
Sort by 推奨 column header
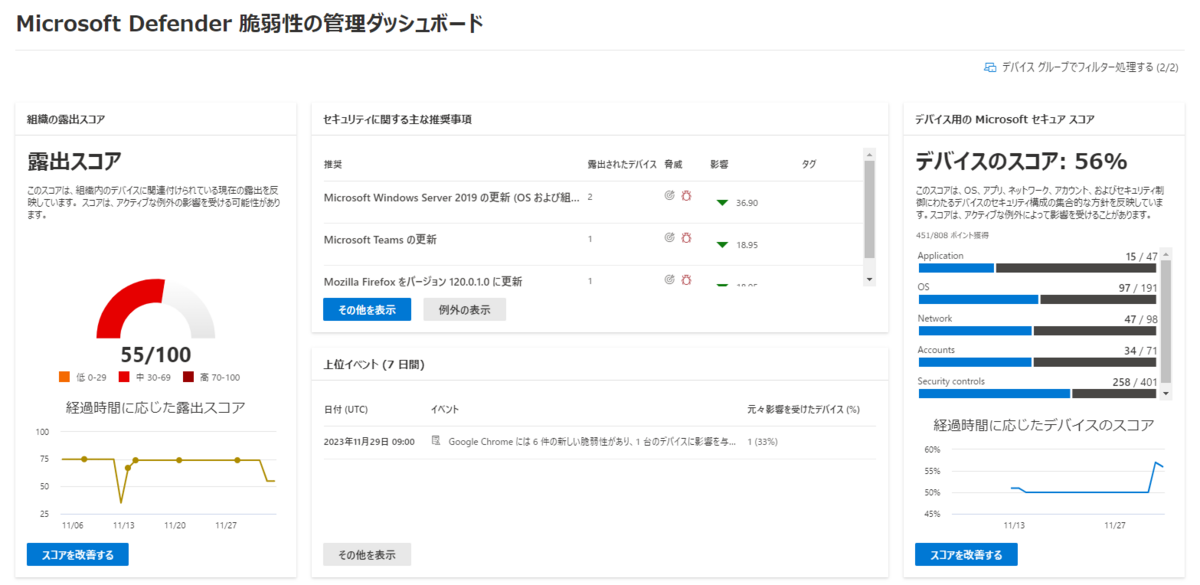click(333, 164)
